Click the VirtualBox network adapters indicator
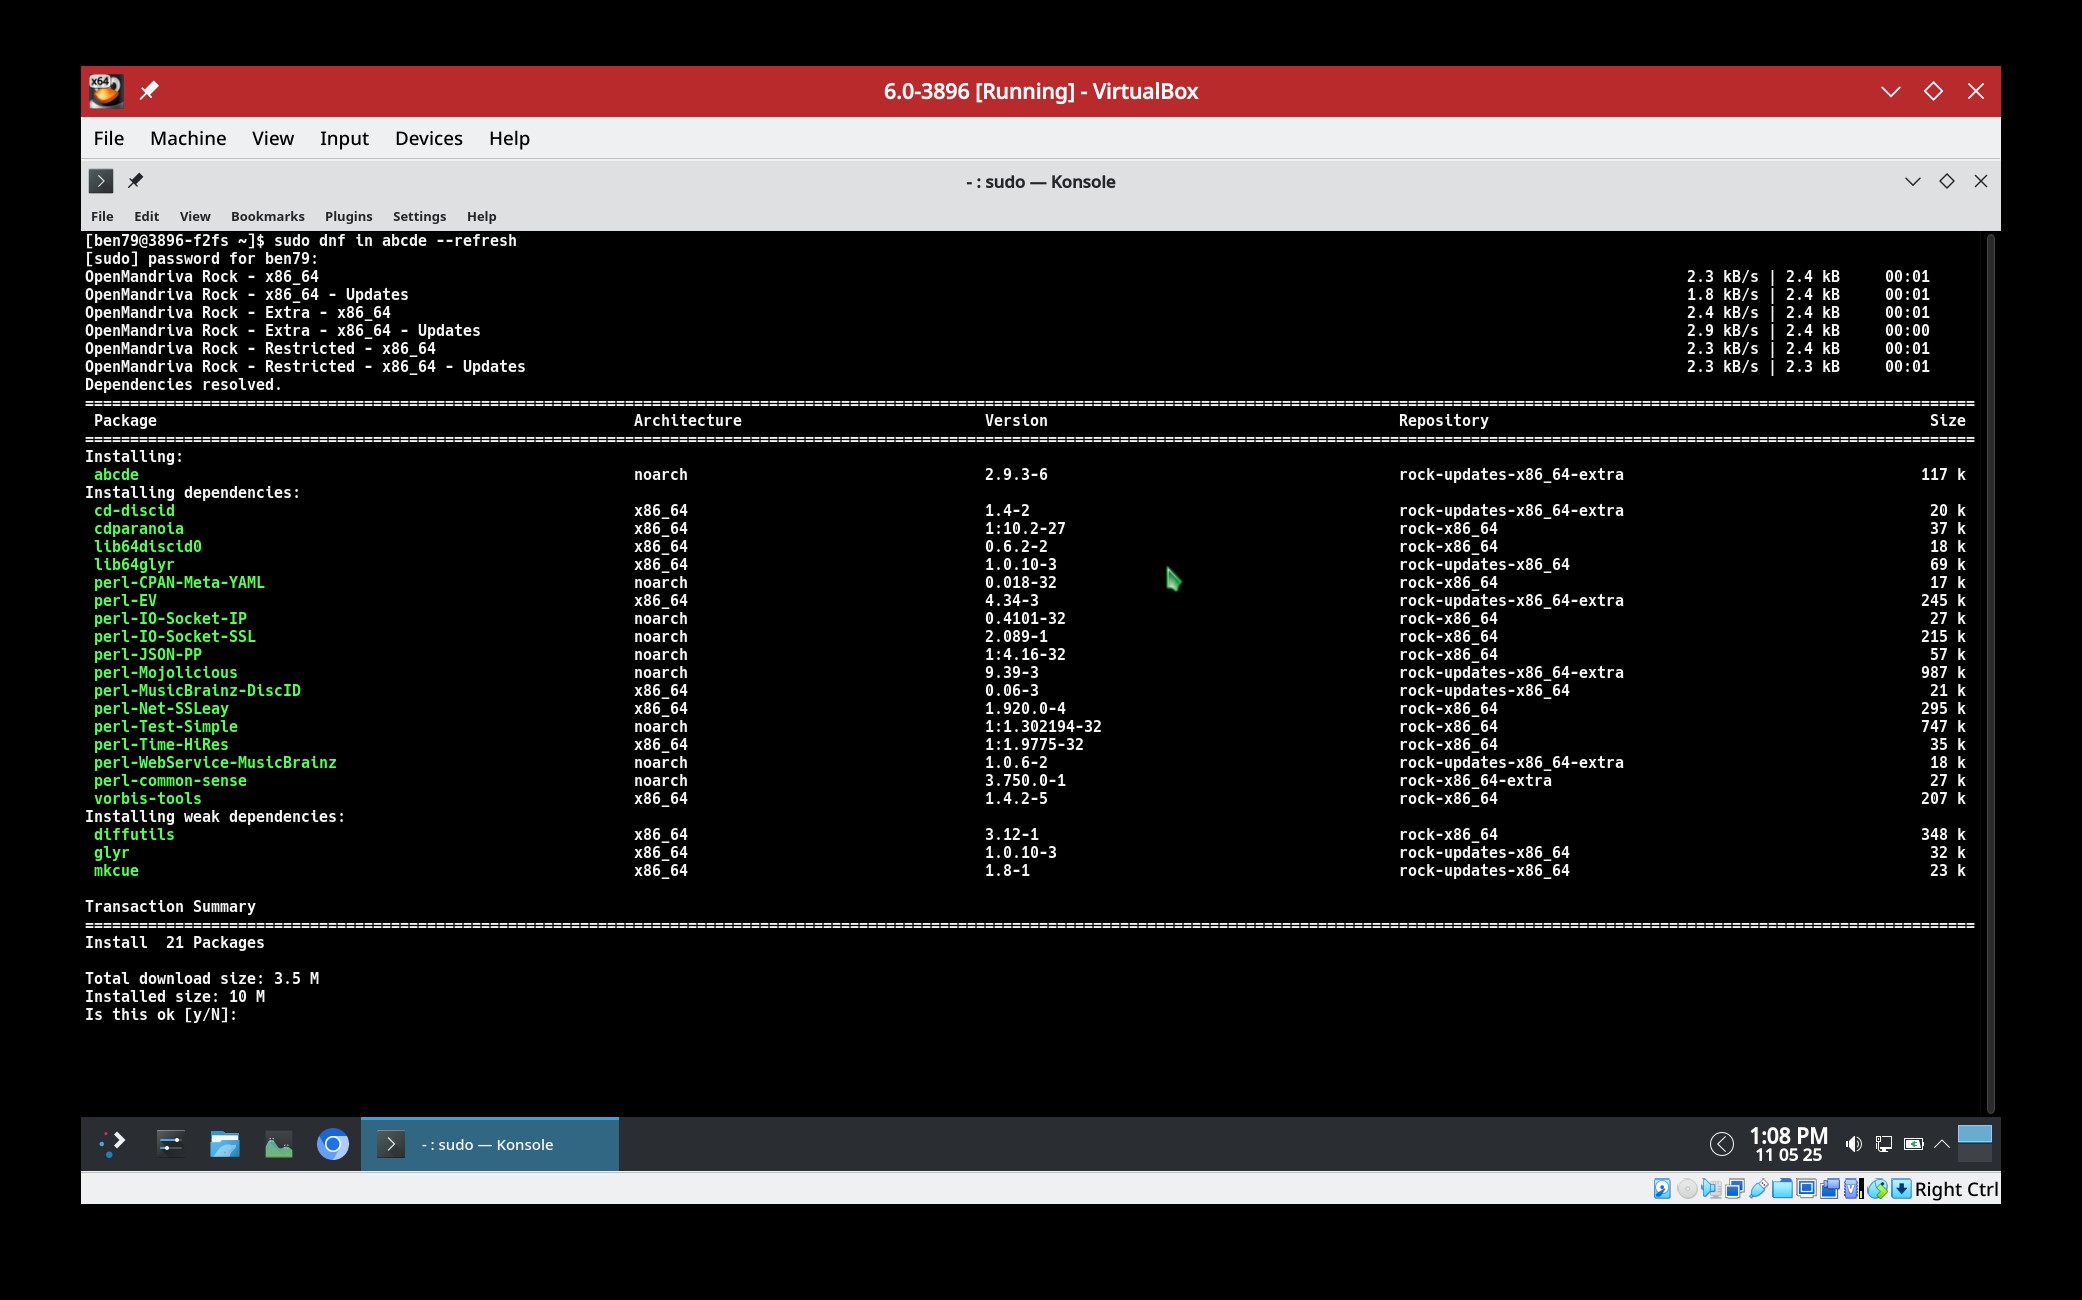This screenshot has height=1300, width=2082. coord(1735,1189)
